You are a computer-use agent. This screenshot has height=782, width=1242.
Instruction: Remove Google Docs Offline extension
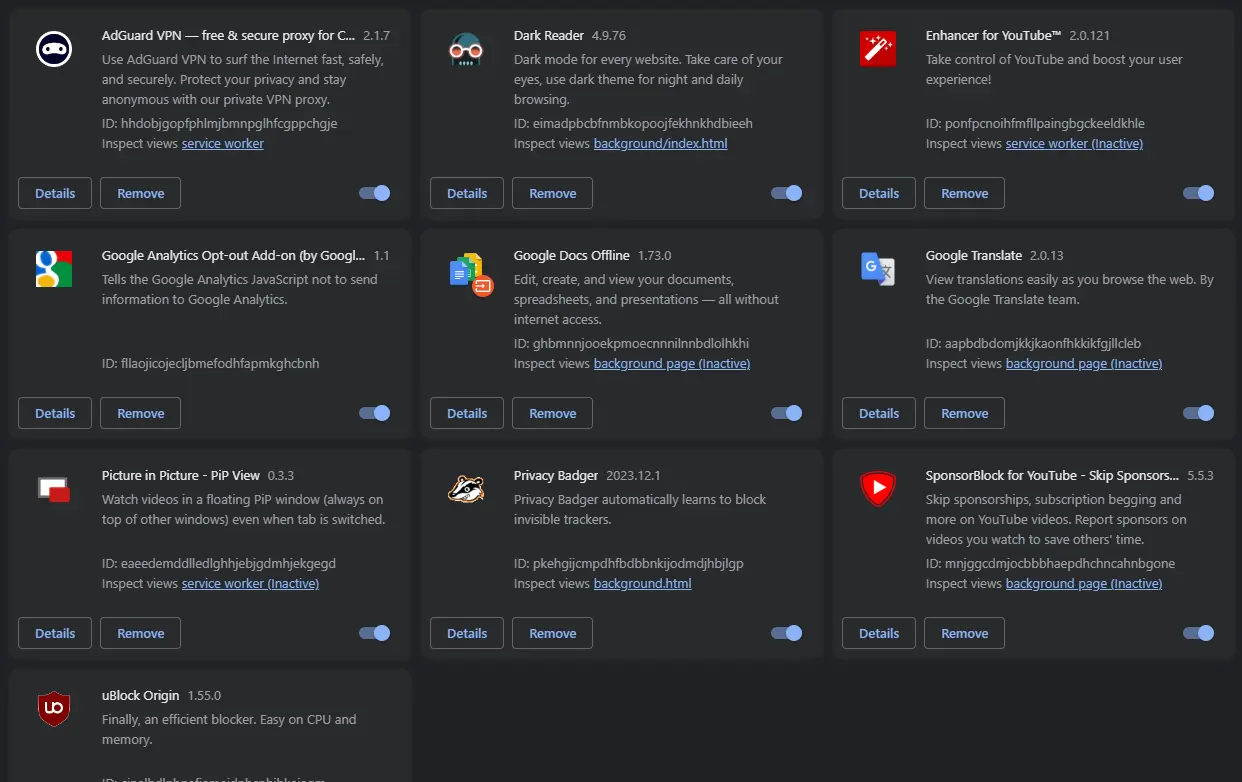[552, 413]
